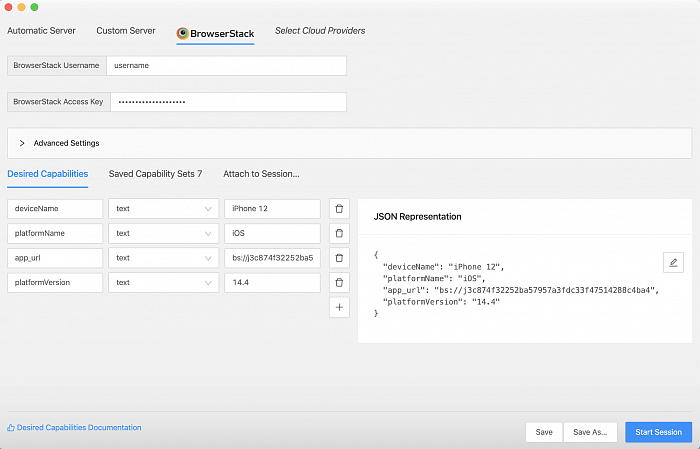Click the deviceName capability name field
This screenshot has width=700, height=449.
click(55, 209)
